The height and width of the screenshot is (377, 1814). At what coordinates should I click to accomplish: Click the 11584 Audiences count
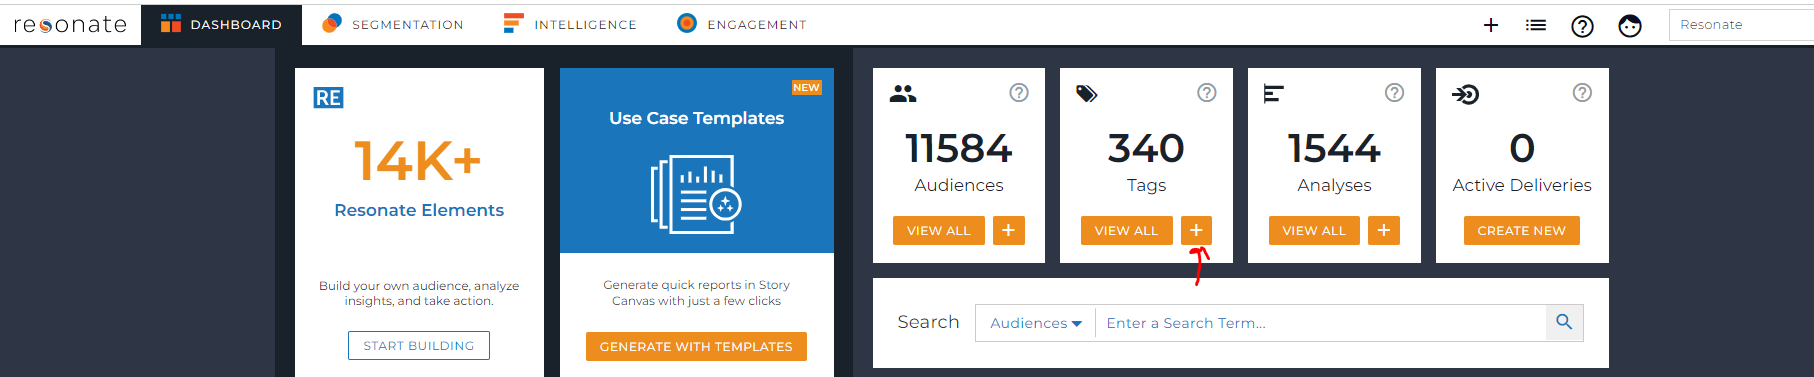click(959, 148)
